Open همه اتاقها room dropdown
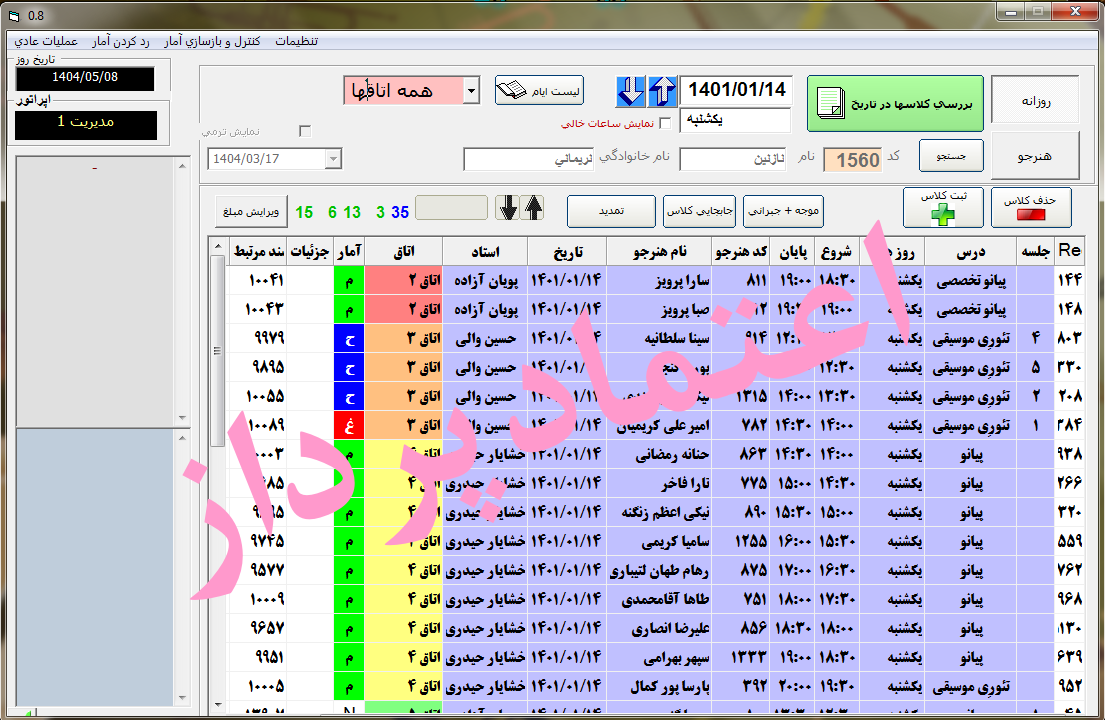Viewport: 1105px width, 720px height. tap(472, 91)
